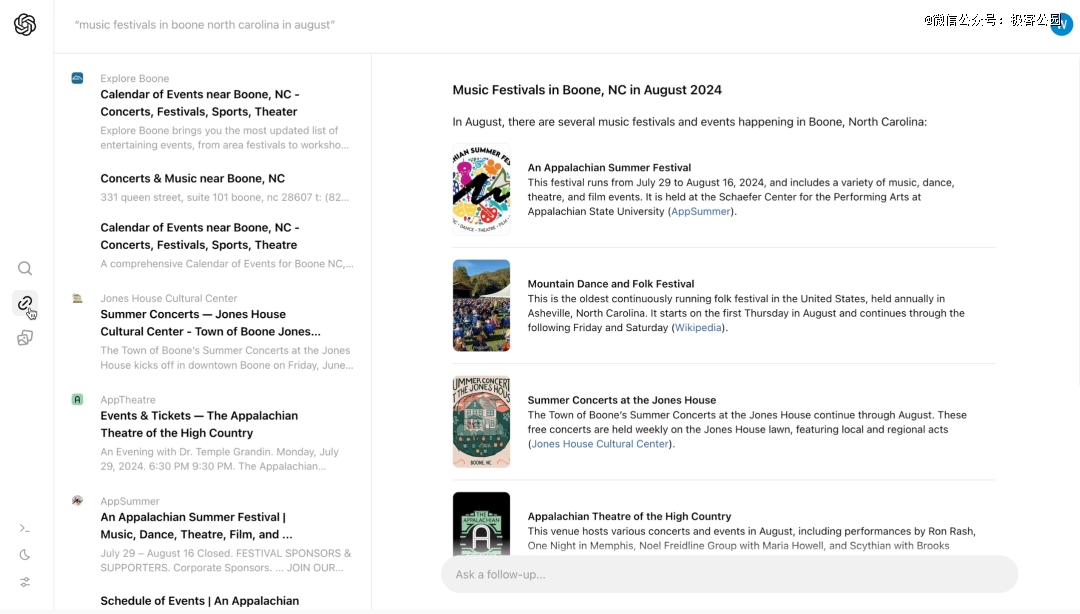The width and height of the screenshot is (1080, 614).
Task: Click the "An Appalachian Summer Festival" title in the answer
Action: click(x=609, y=167)
